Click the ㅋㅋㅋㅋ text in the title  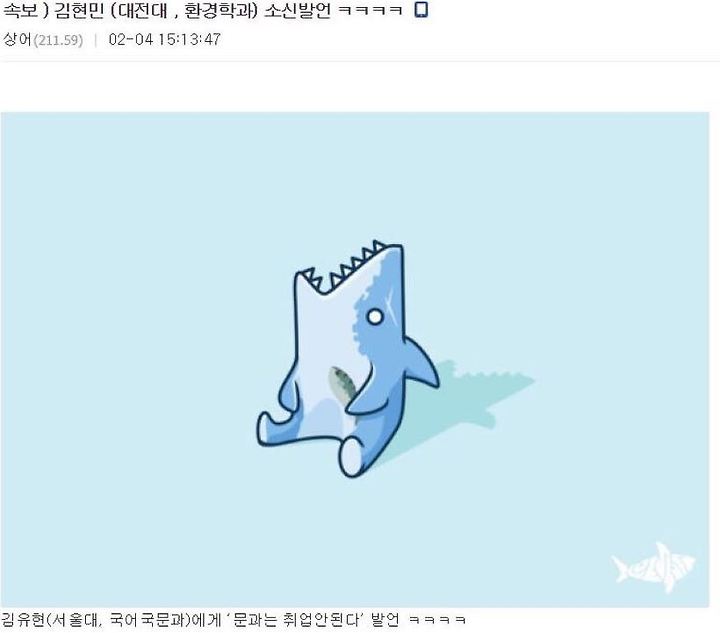pos(370,11)
